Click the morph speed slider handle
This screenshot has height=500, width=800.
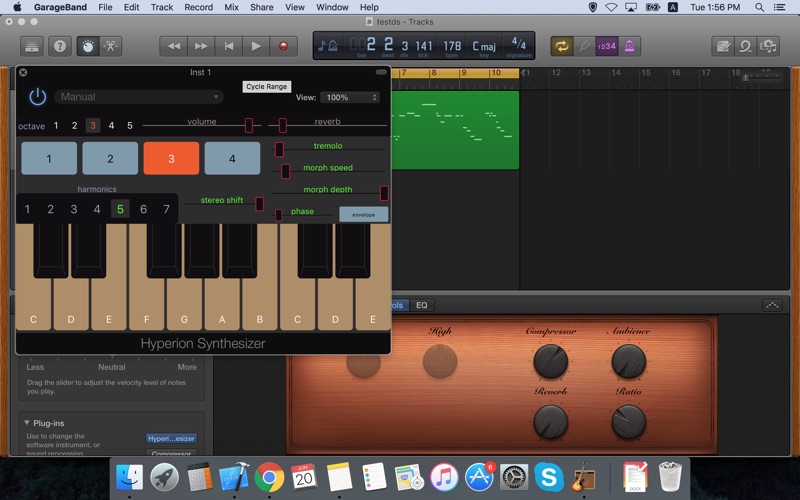pos(286,171)
